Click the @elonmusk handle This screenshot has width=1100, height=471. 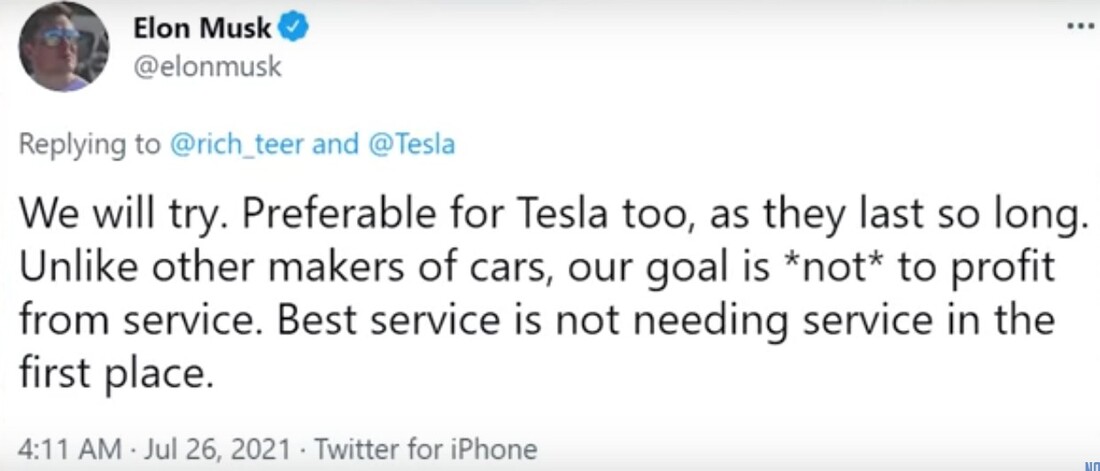coord(207,68)
